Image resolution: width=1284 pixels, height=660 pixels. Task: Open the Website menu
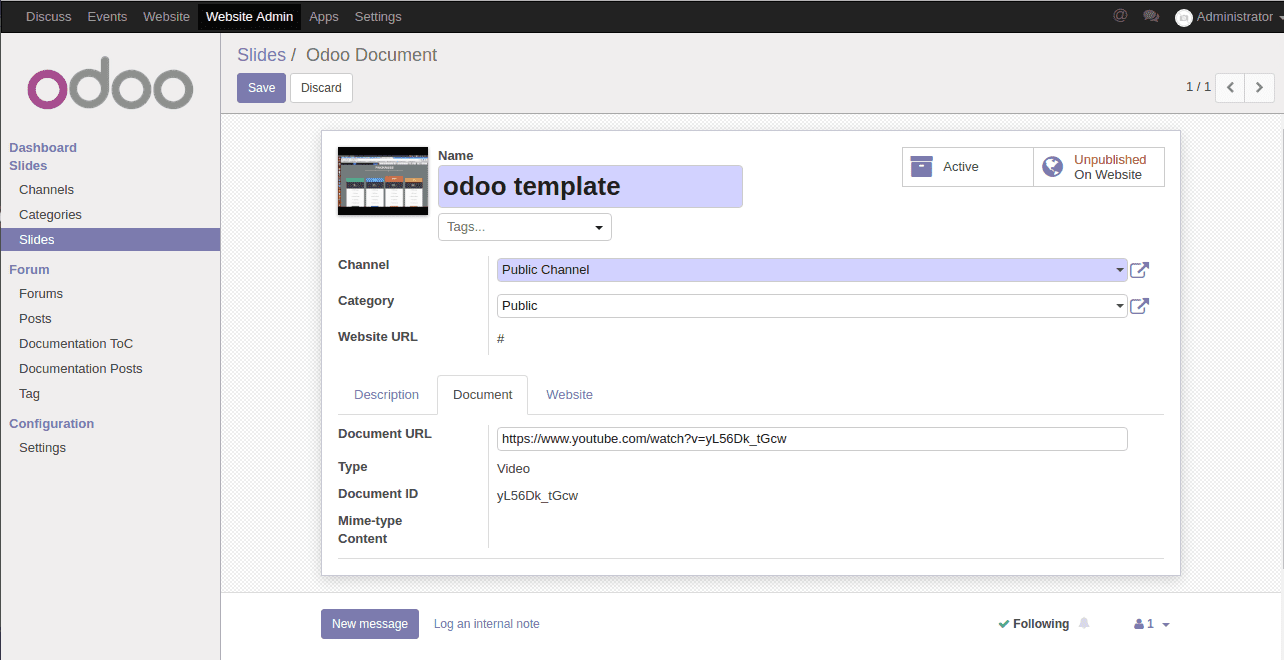coord(166,16)
